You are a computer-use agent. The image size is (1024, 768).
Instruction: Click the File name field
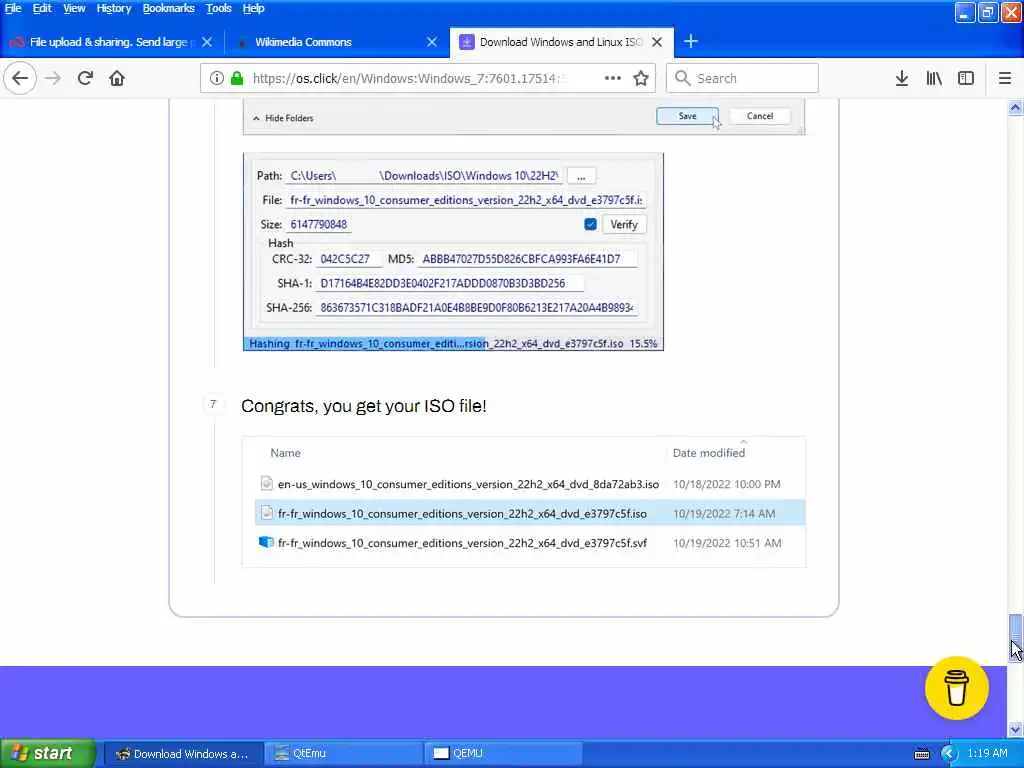(x=466, y=200)
